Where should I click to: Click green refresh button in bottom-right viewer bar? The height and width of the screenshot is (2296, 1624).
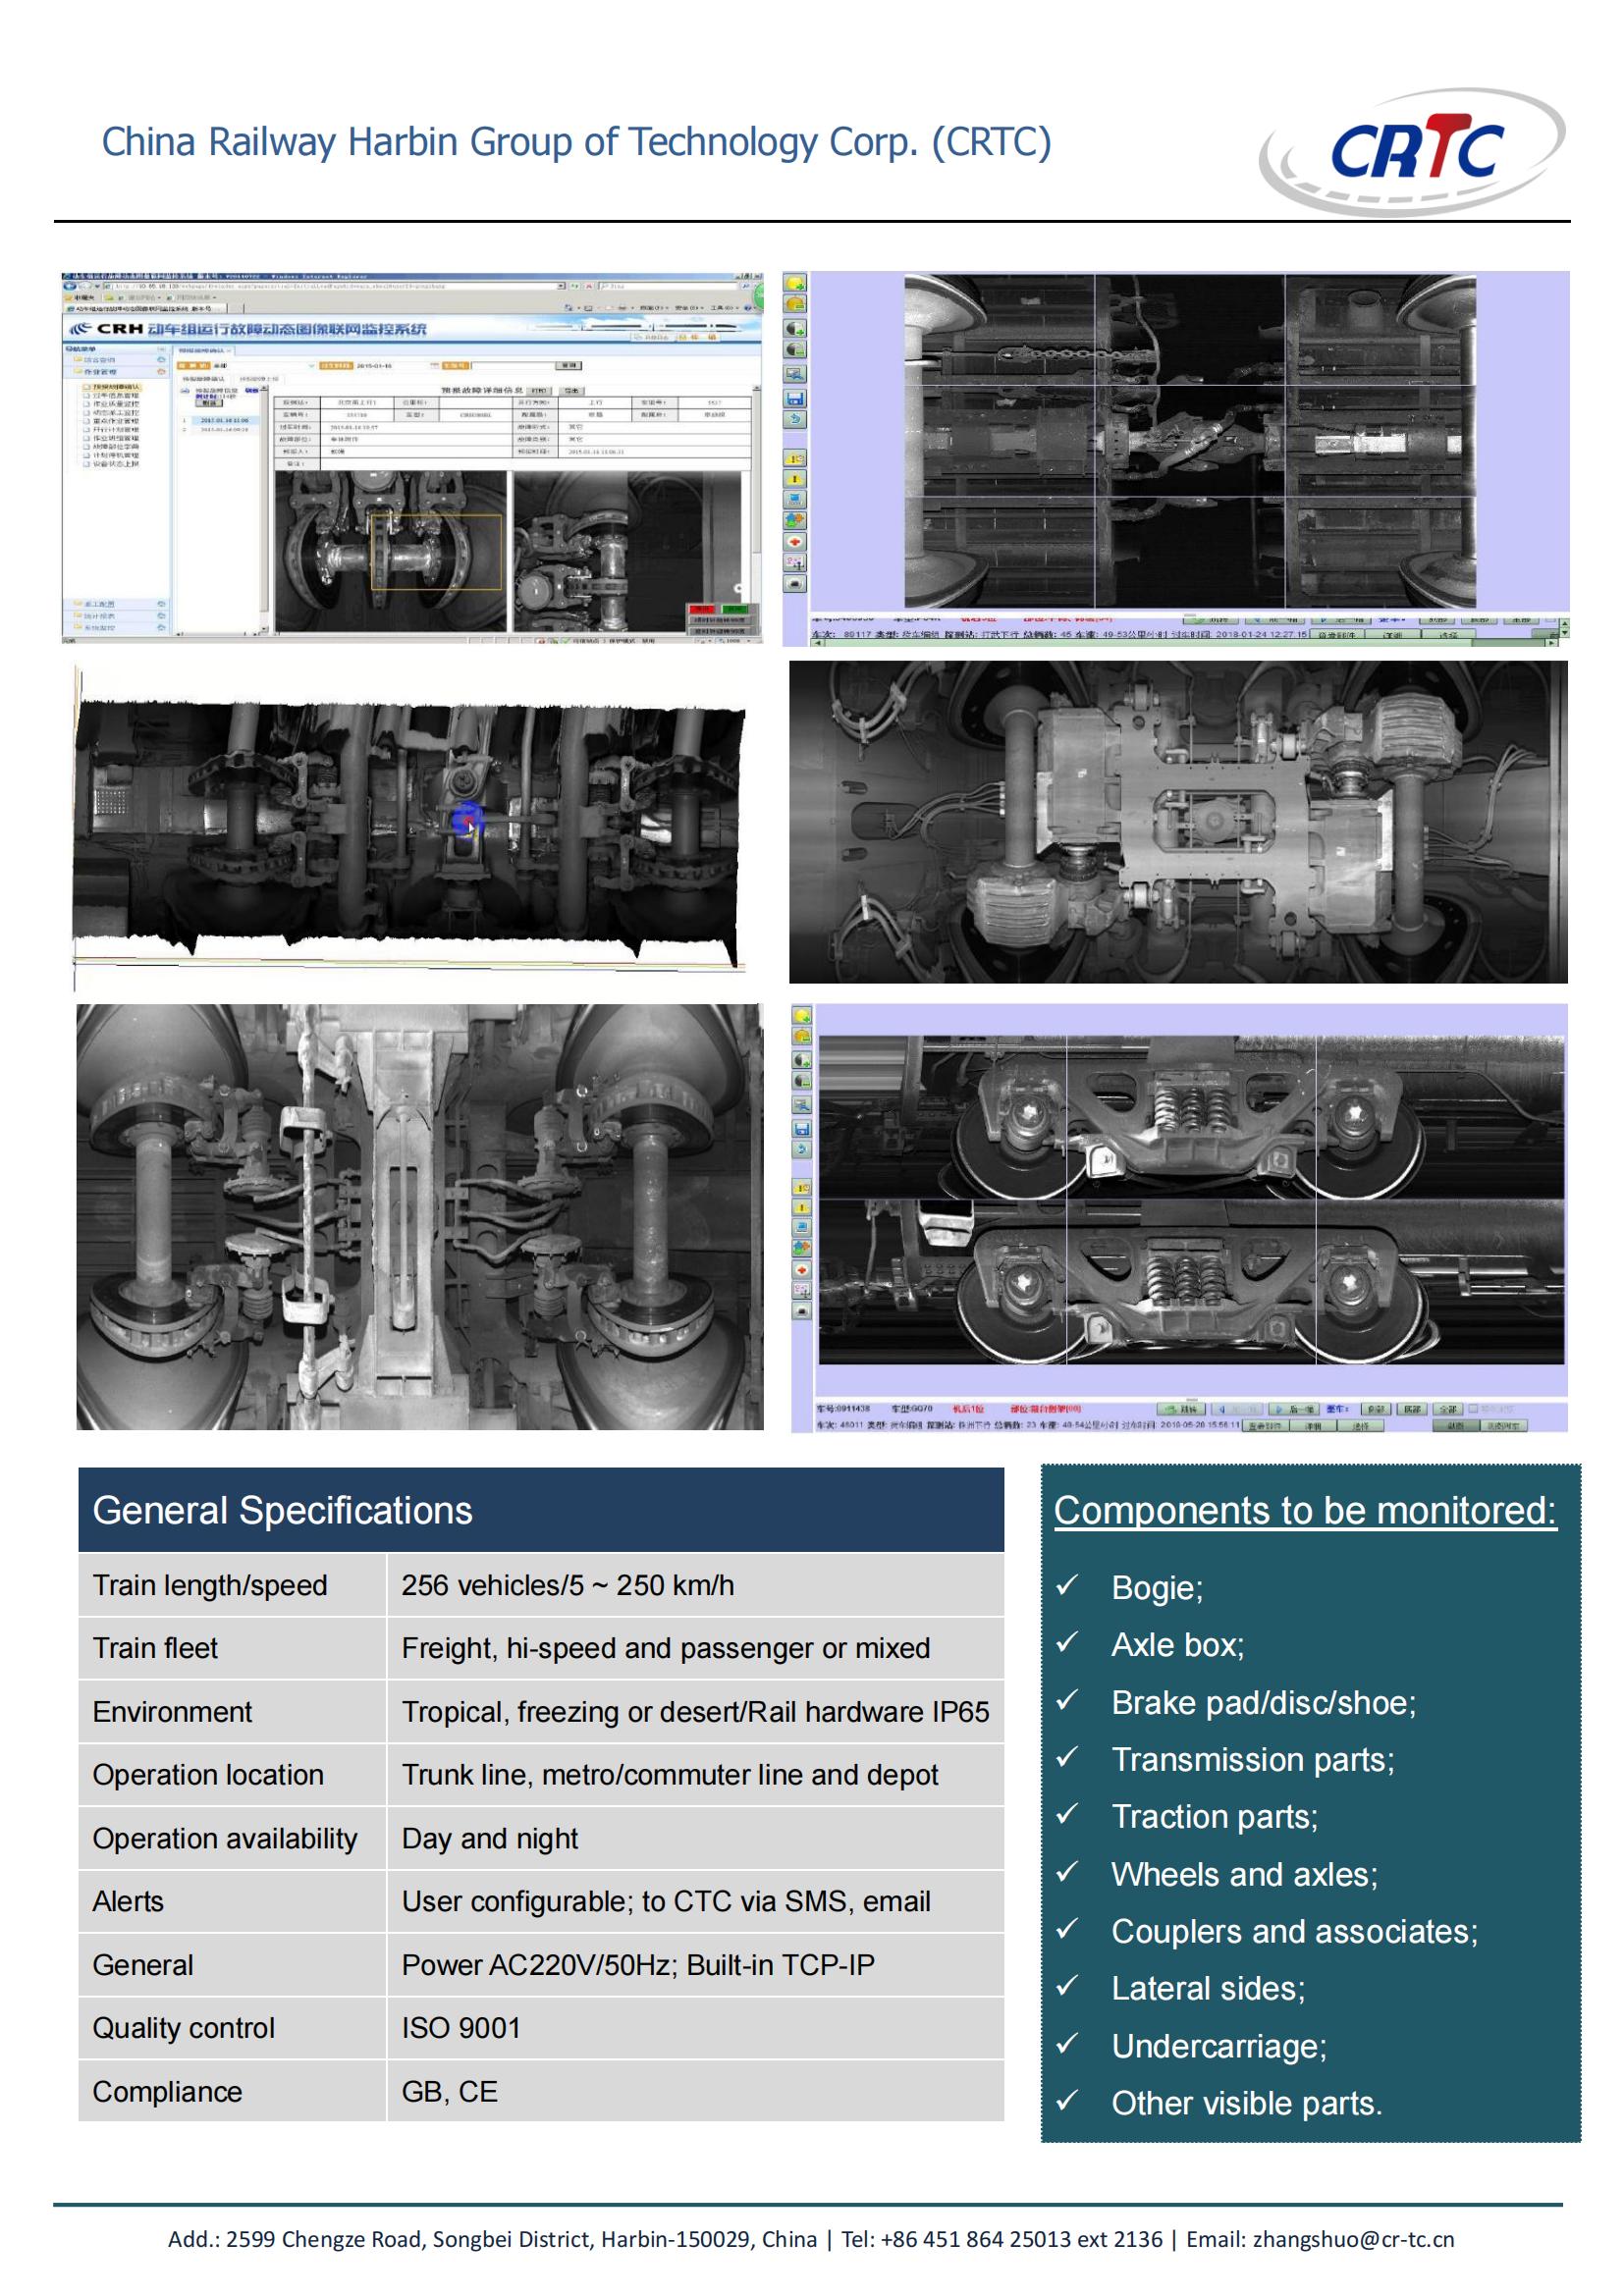pos(1181,1409)
